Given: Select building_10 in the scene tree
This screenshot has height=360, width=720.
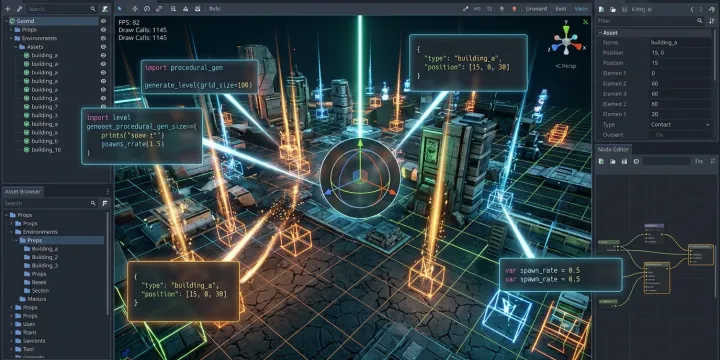Looking at the screenshot, I should (46, 150).
